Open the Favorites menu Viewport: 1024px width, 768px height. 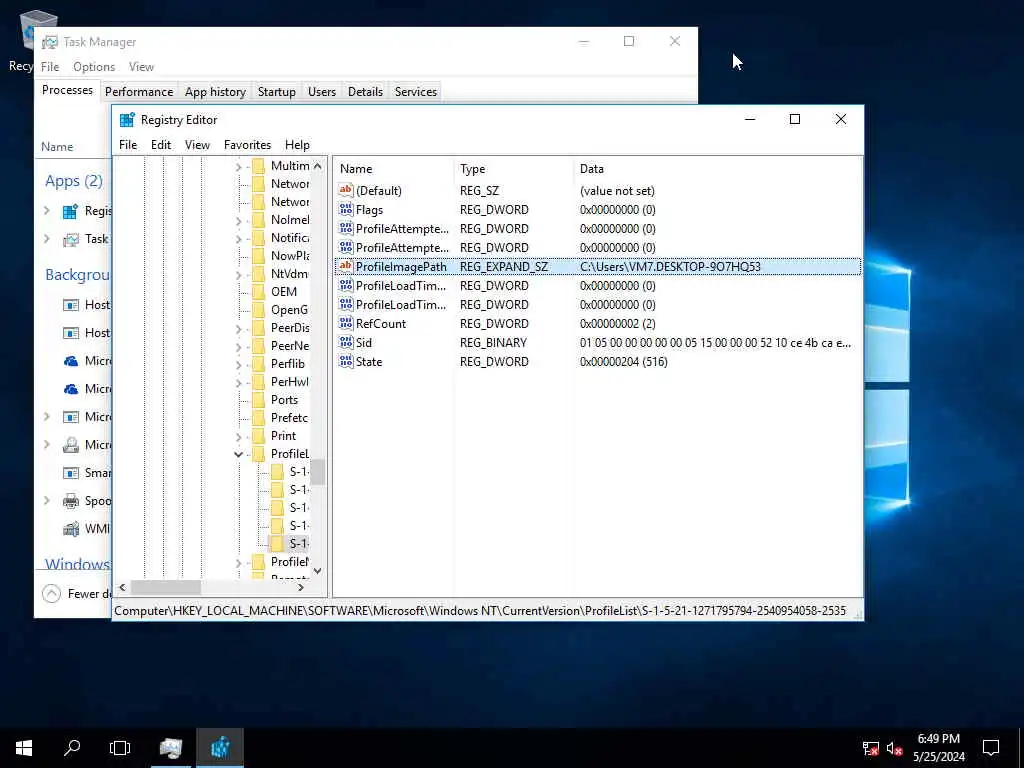[x=248, y=145]
